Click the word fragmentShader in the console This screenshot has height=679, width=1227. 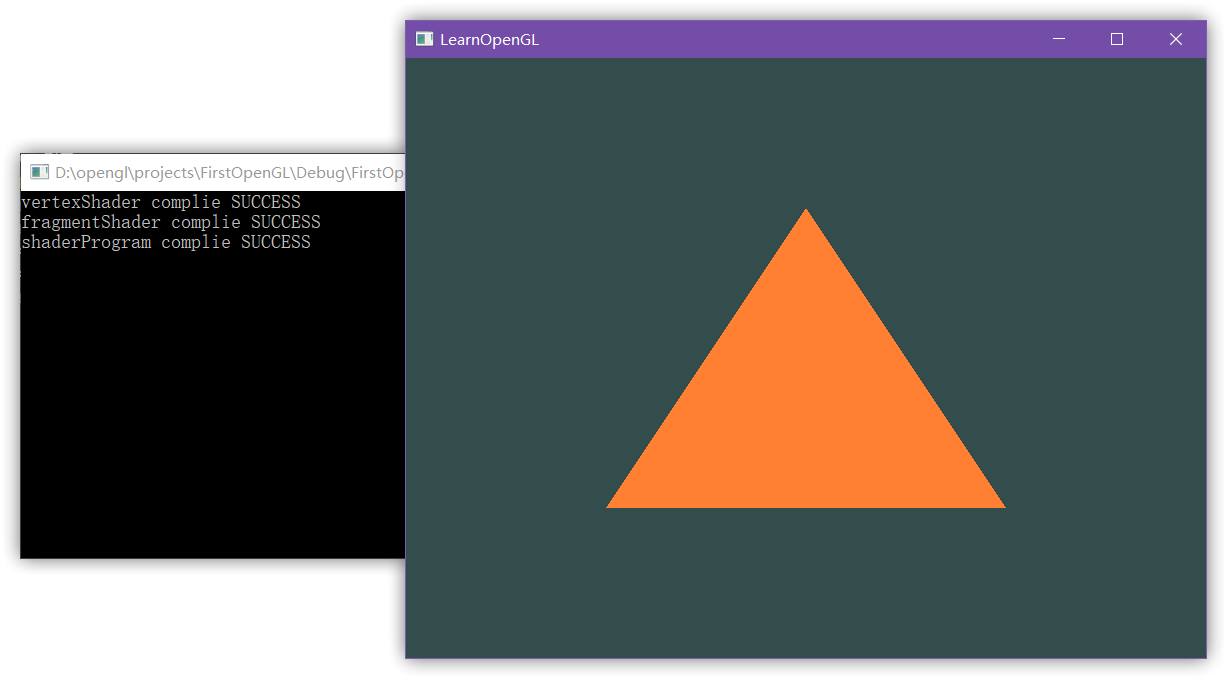click(x=90, y=222)
